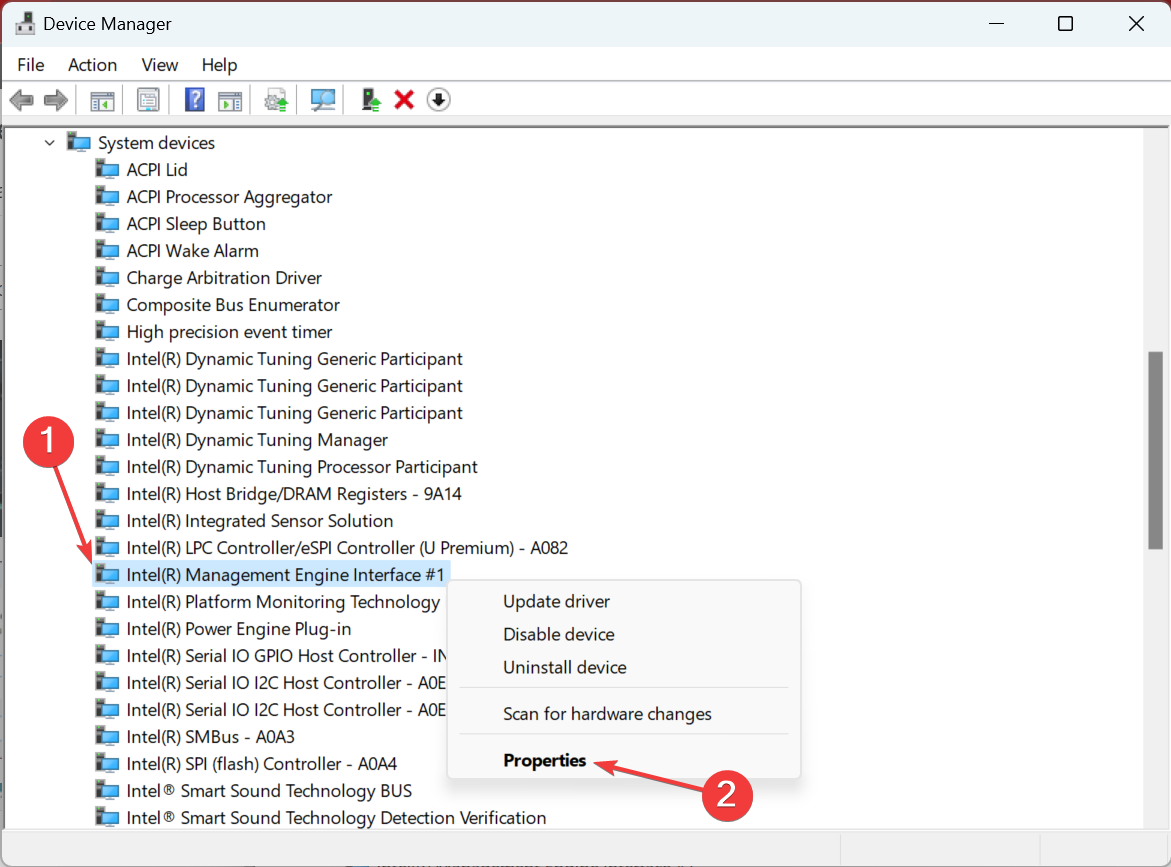
Task: Open the File menu
Action: (x=31, y=65)
